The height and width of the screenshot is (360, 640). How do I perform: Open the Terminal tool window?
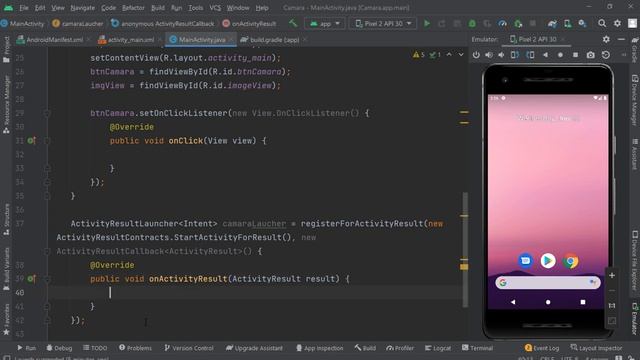click(478, 348)
